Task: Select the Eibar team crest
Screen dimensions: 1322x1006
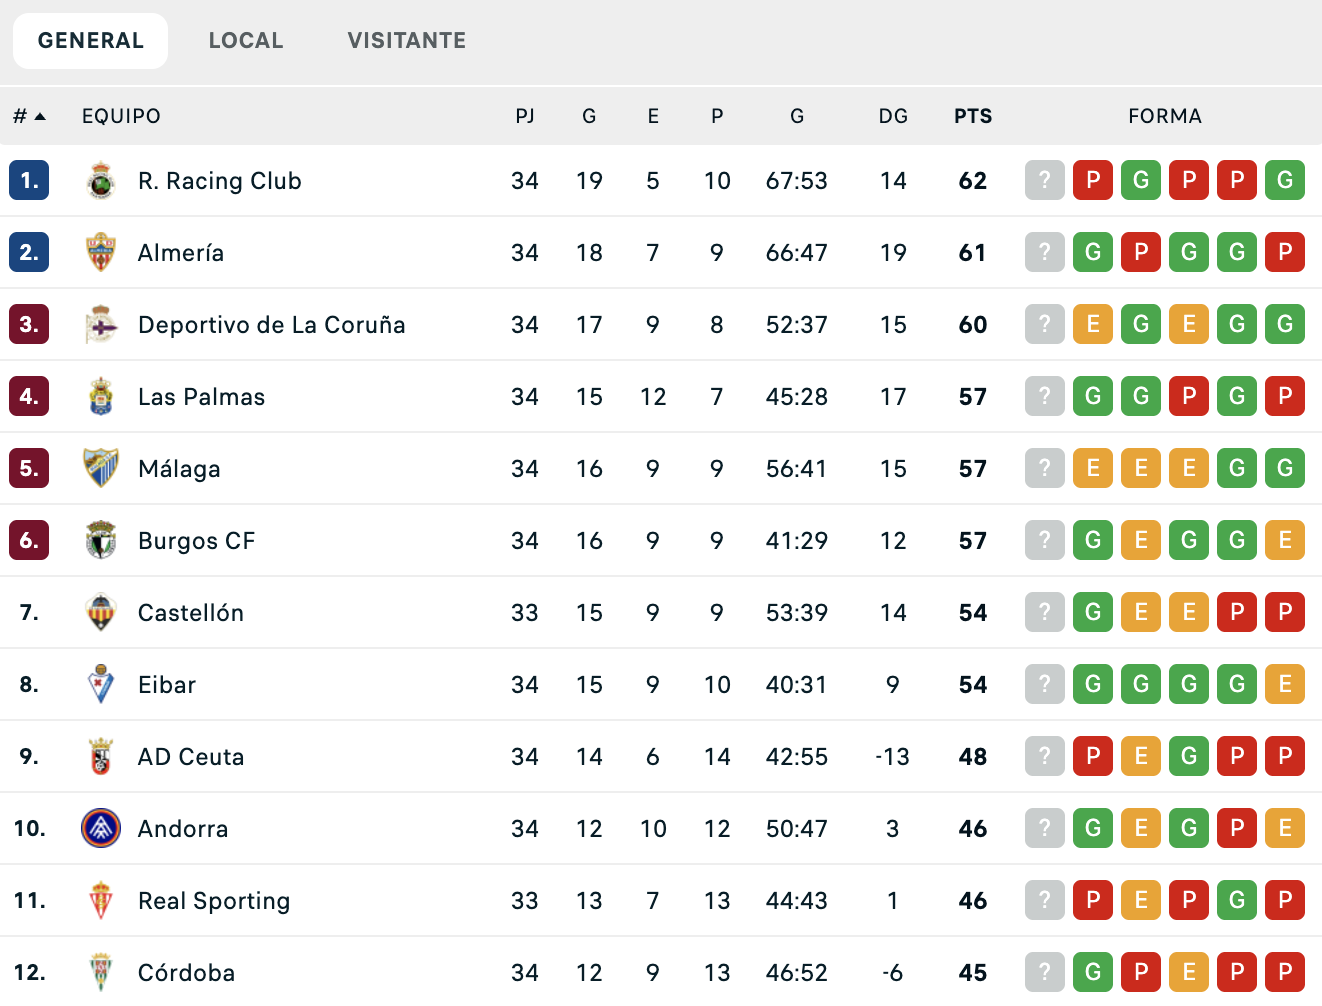Action: pos(100,684)
